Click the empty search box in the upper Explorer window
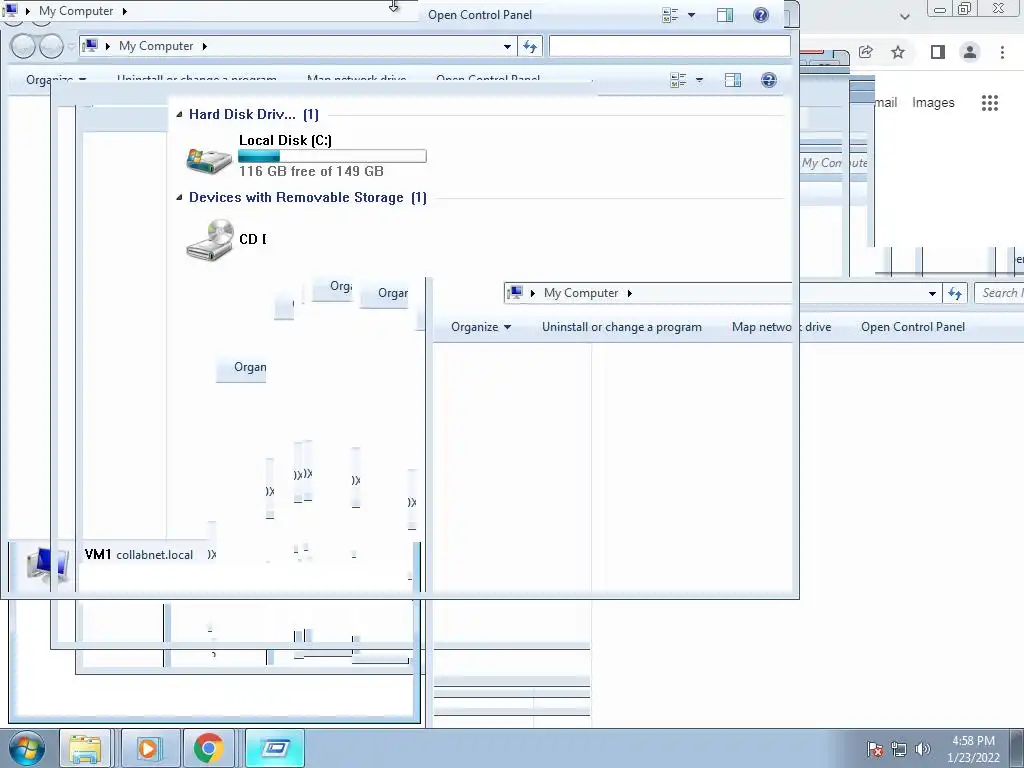 click(x=669, y=46)
